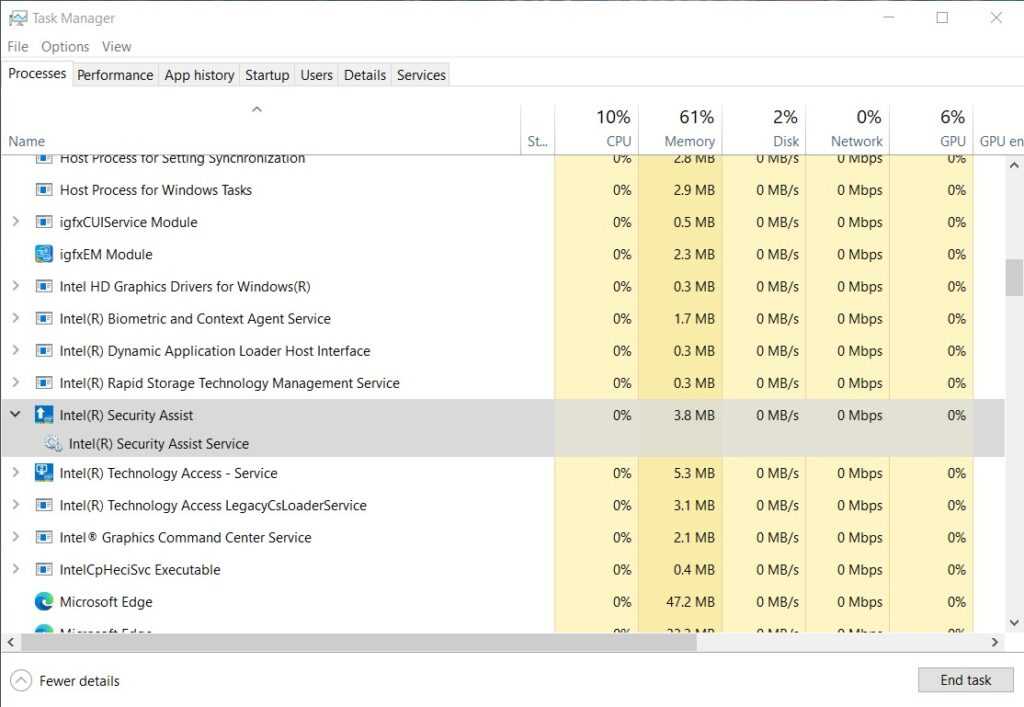Open the Startup tab
Image resolution: width=1024 pixels, height=707 pixels.
[x=267, y=75]
